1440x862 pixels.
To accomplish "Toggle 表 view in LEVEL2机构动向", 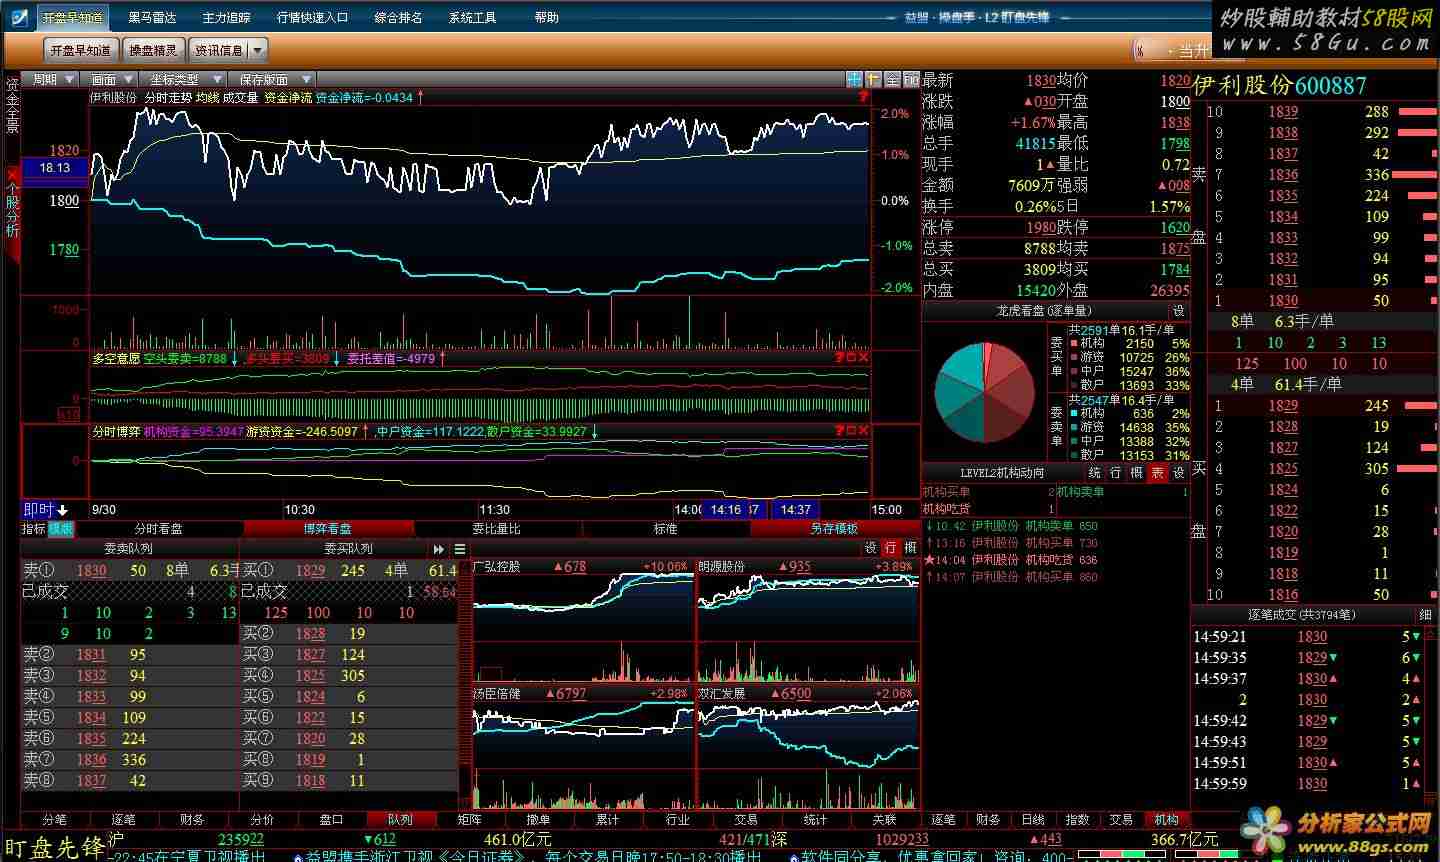I will pos(1158,473).
